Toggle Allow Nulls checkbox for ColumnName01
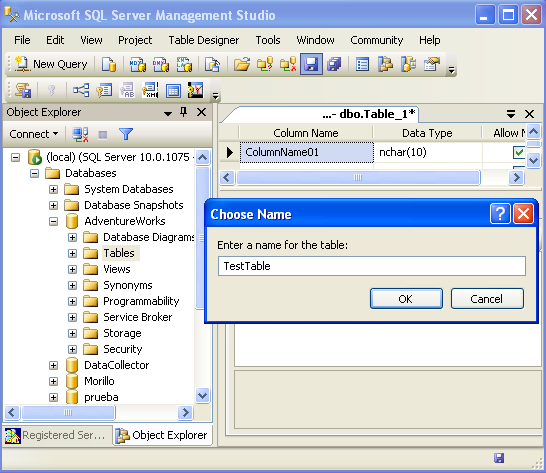 [x=519, y=152]
